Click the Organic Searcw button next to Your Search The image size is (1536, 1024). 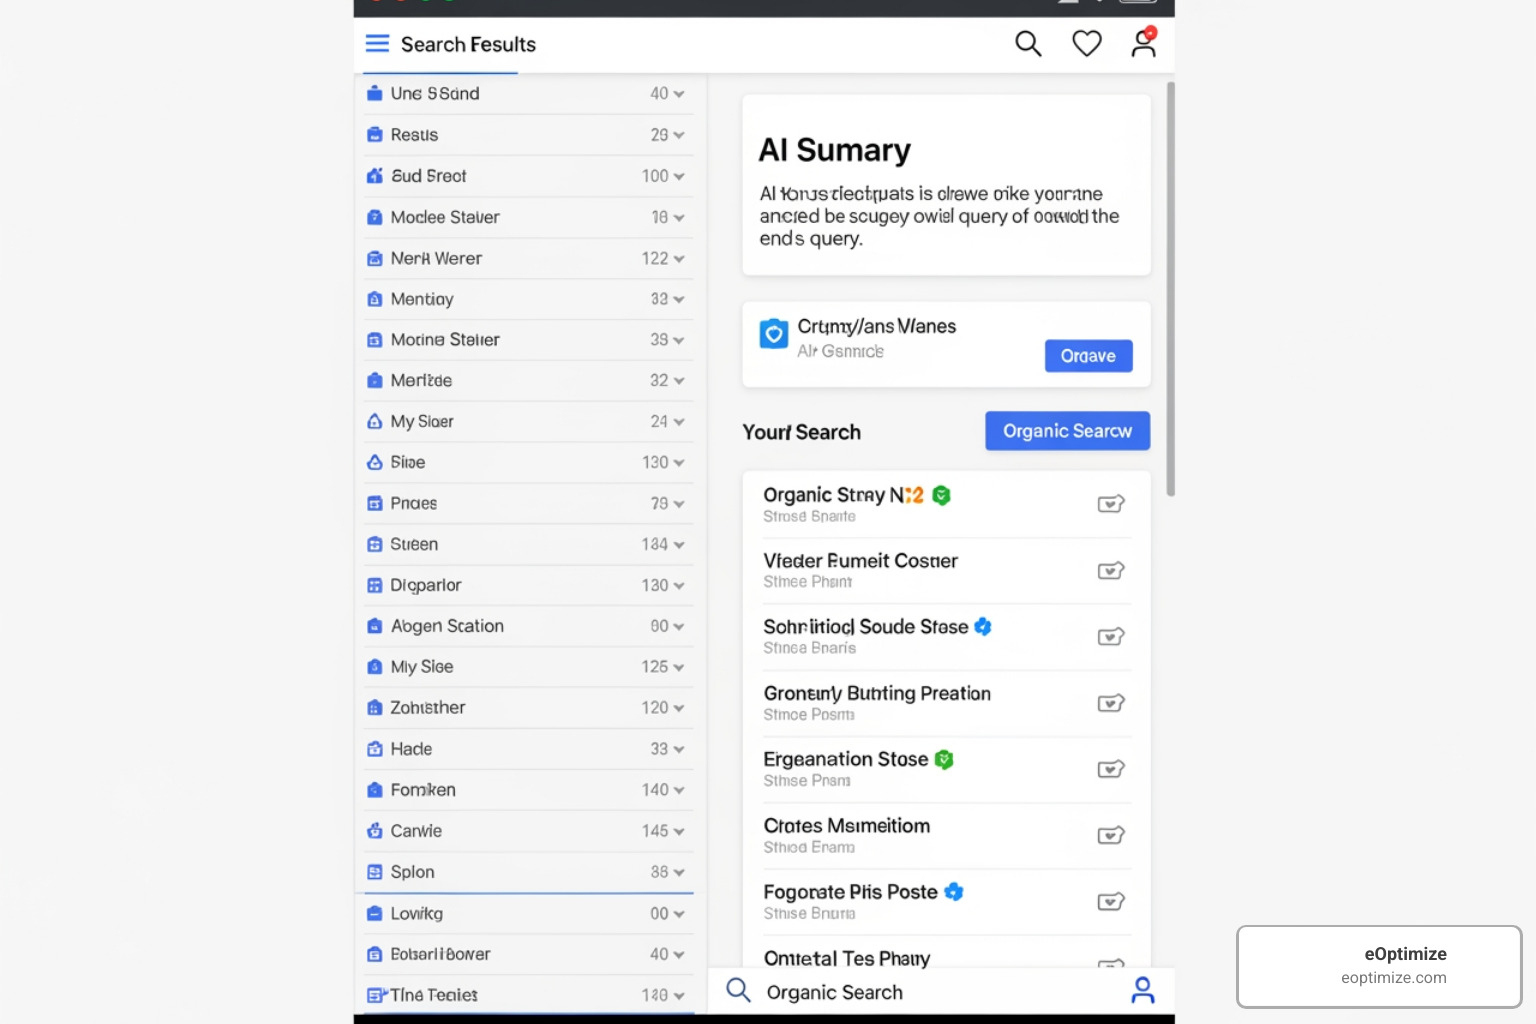[x=1067, y=430]
